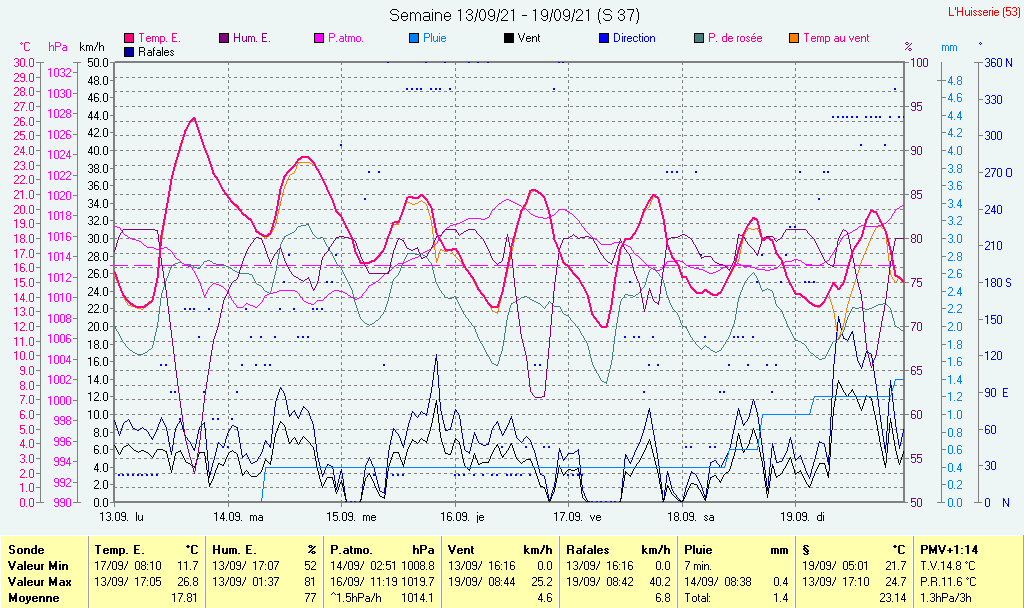Click the 'Rafales' legend label
The width and height of the screenshot is (1024, 608).
[x=156, y=52]
